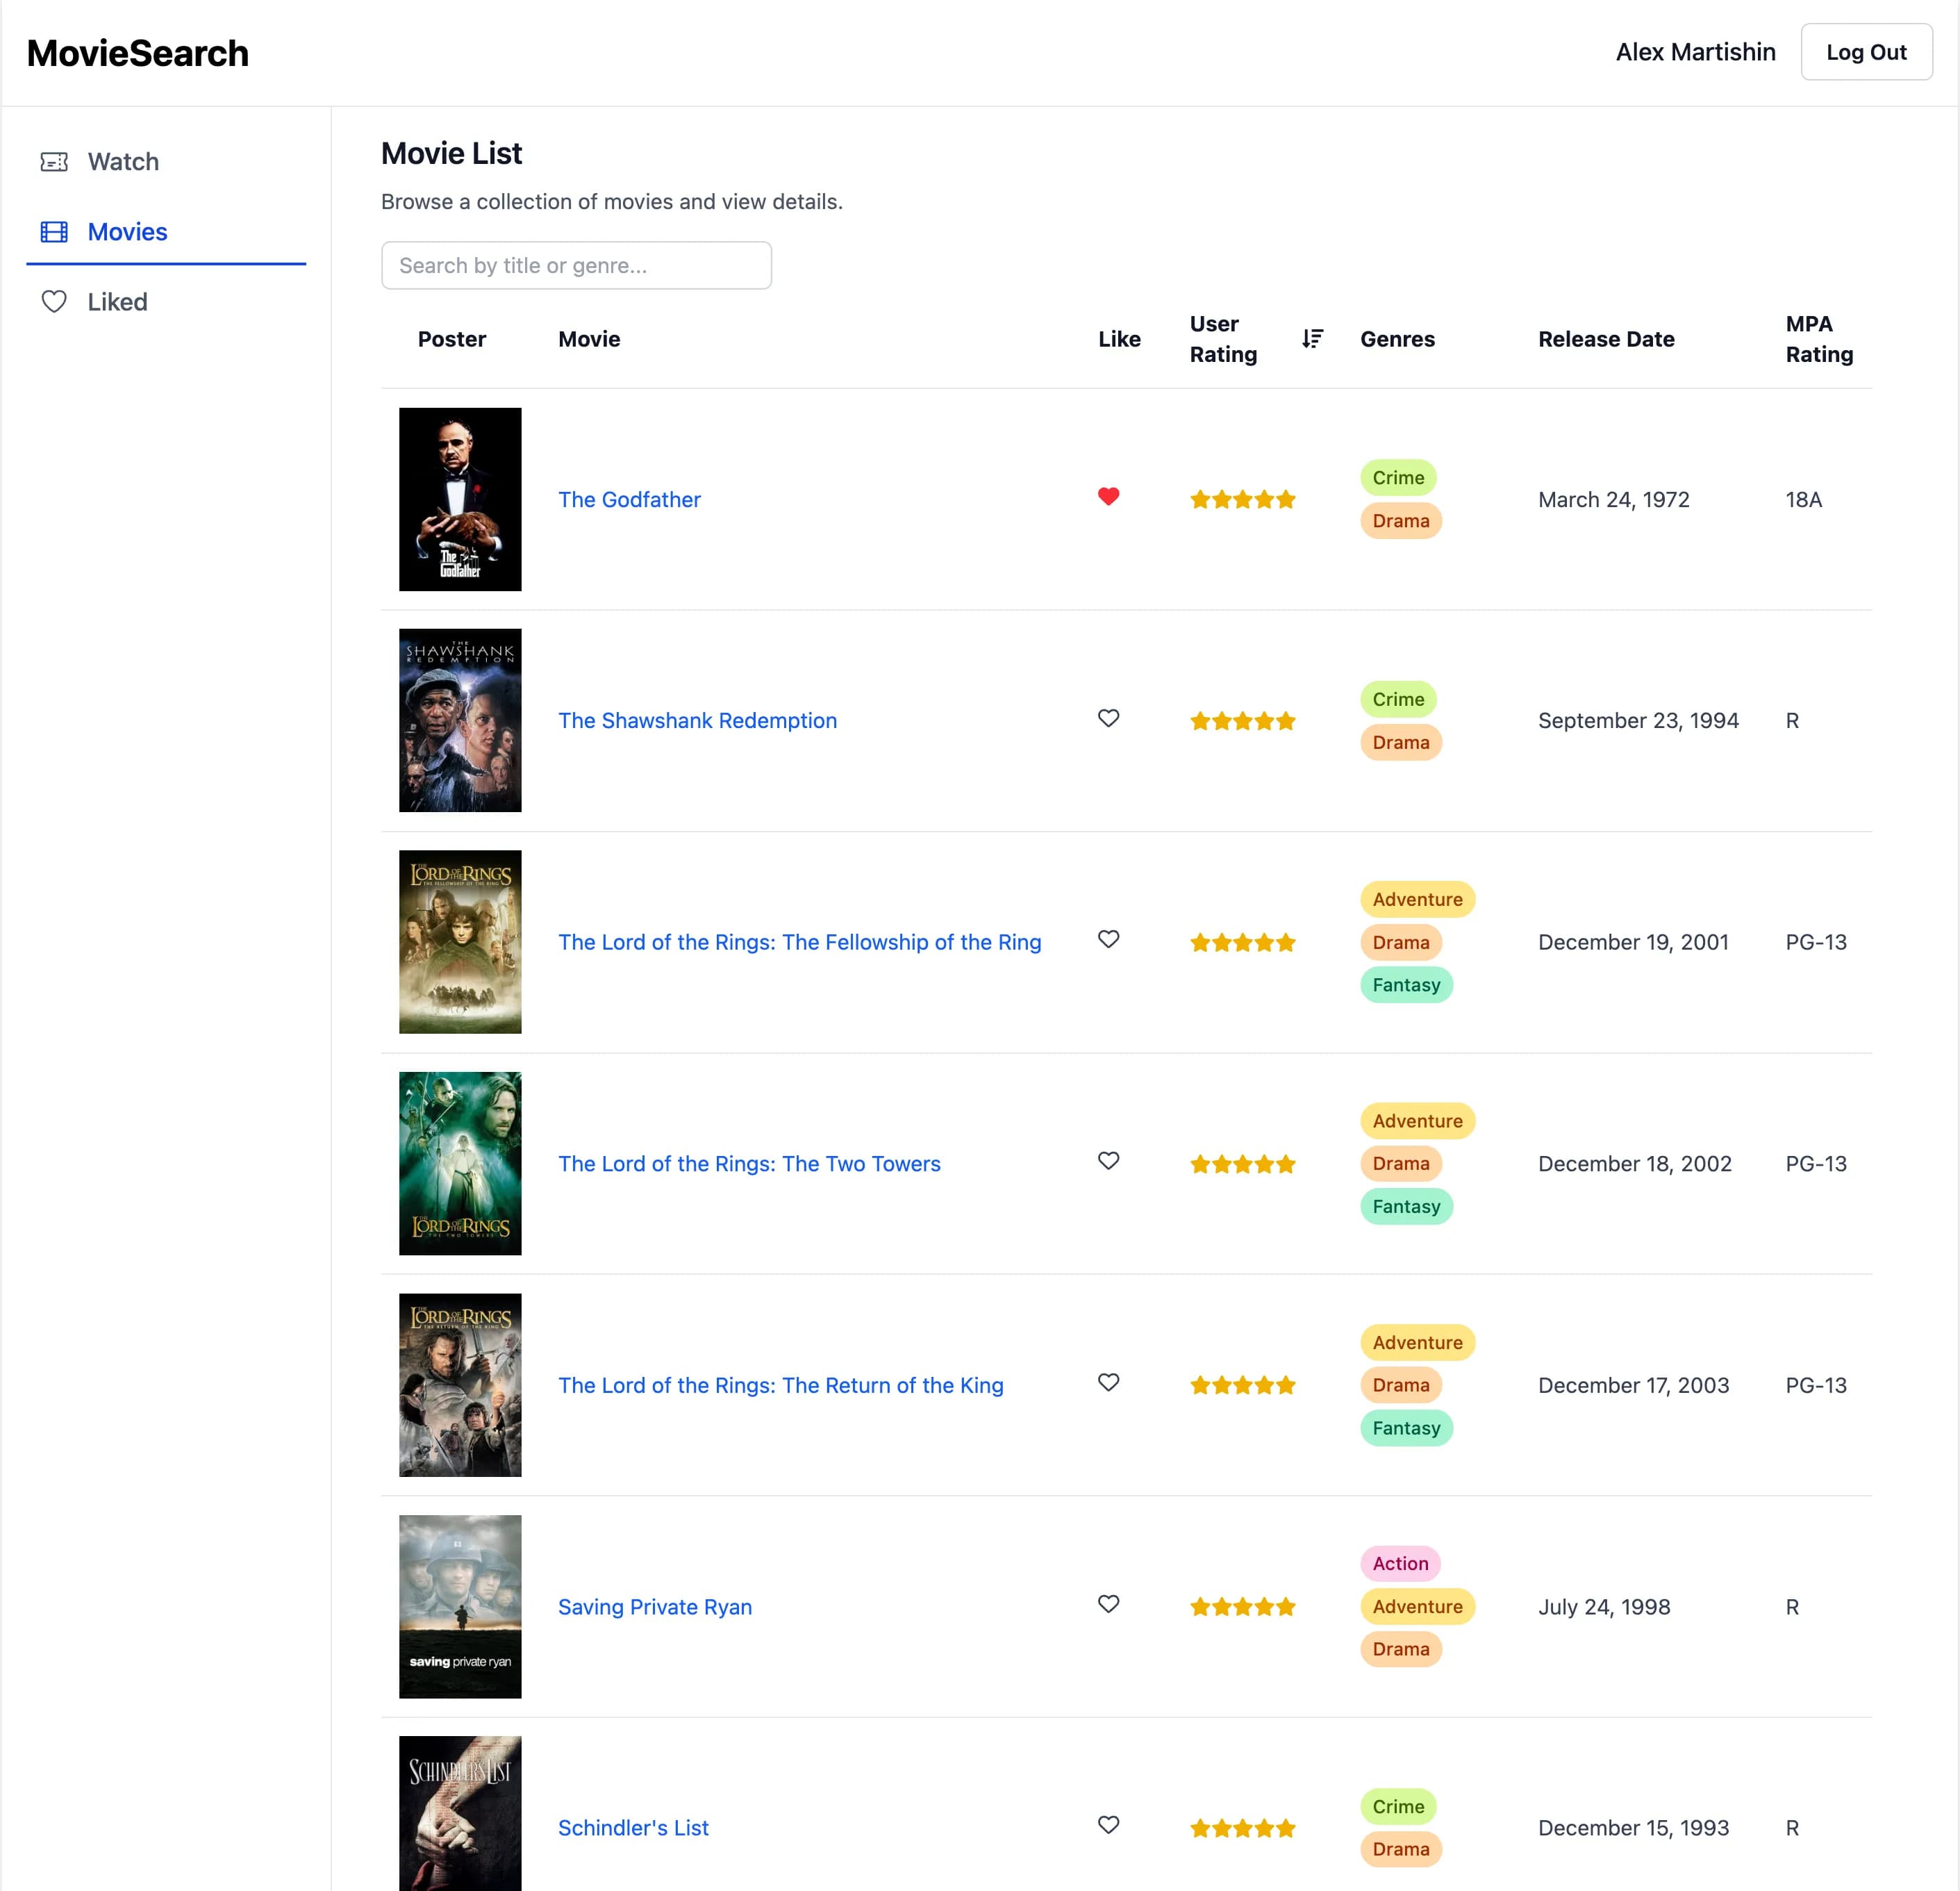Like Schindler's List
This screenshot has height=1891, width=1960.
[1108, 1825]
